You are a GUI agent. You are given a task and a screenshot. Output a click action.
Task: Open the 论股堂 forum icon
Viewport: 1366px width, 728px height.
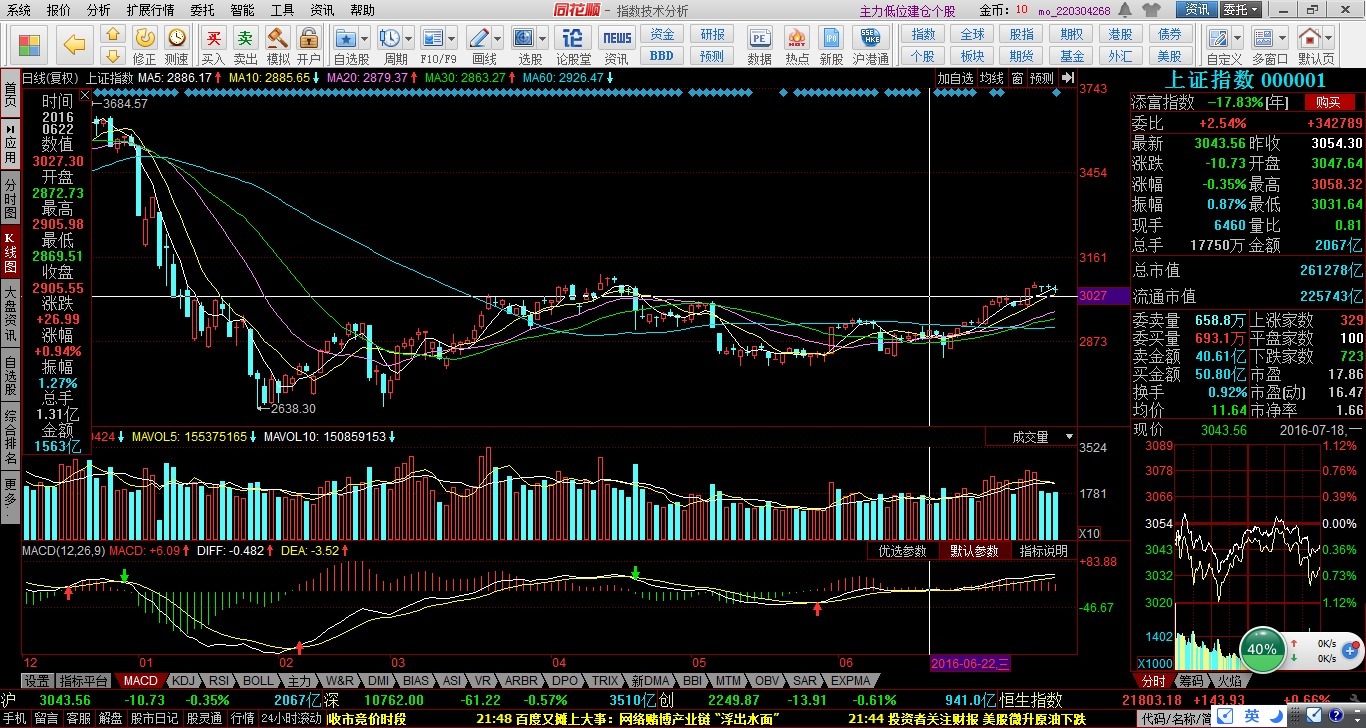tap(573, 44)
